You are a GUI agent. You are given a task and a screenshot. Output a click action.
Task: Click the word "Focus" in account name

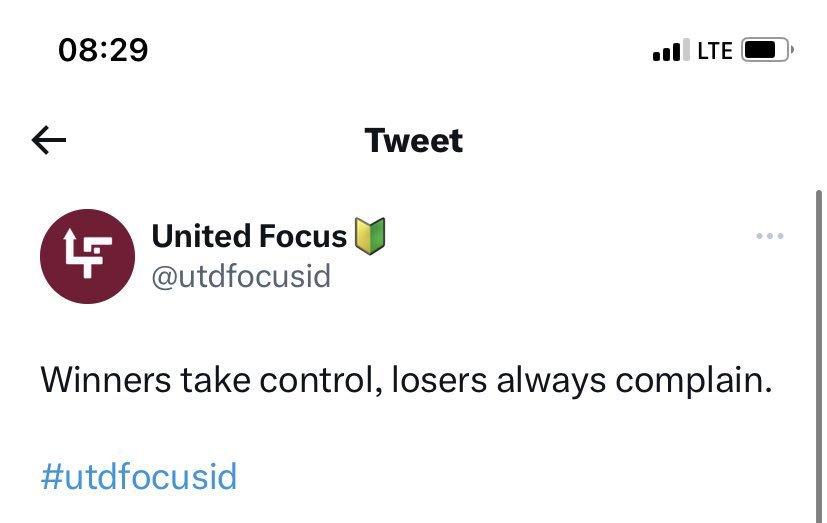pyautogui.click(x=303, y=236)
